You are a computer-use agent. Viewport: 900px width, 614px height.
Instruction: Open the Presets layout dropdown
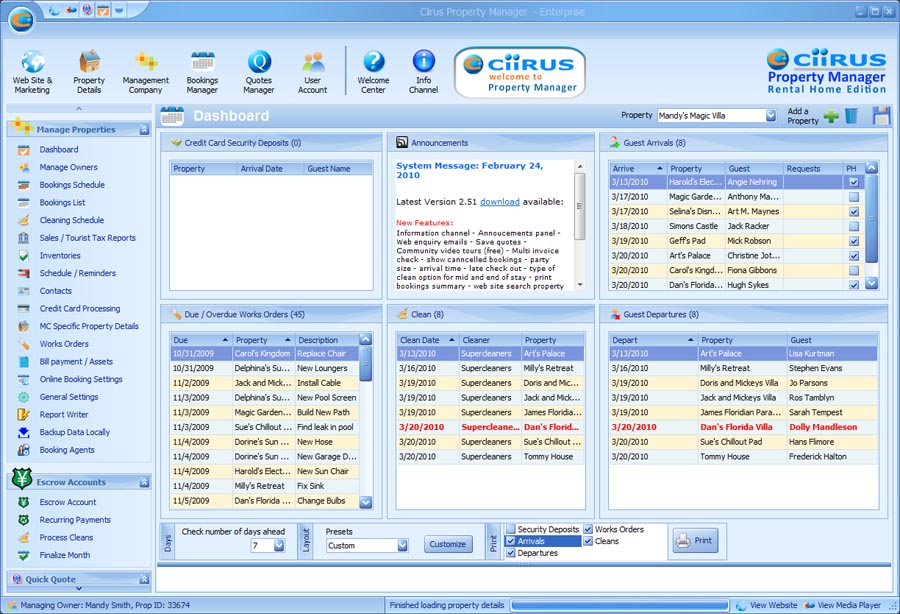point(402,546)
